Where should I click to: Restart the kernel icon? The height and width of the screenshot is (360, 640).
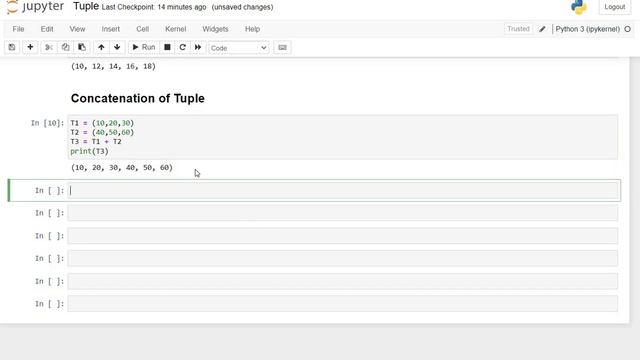[x=182, y=47]
